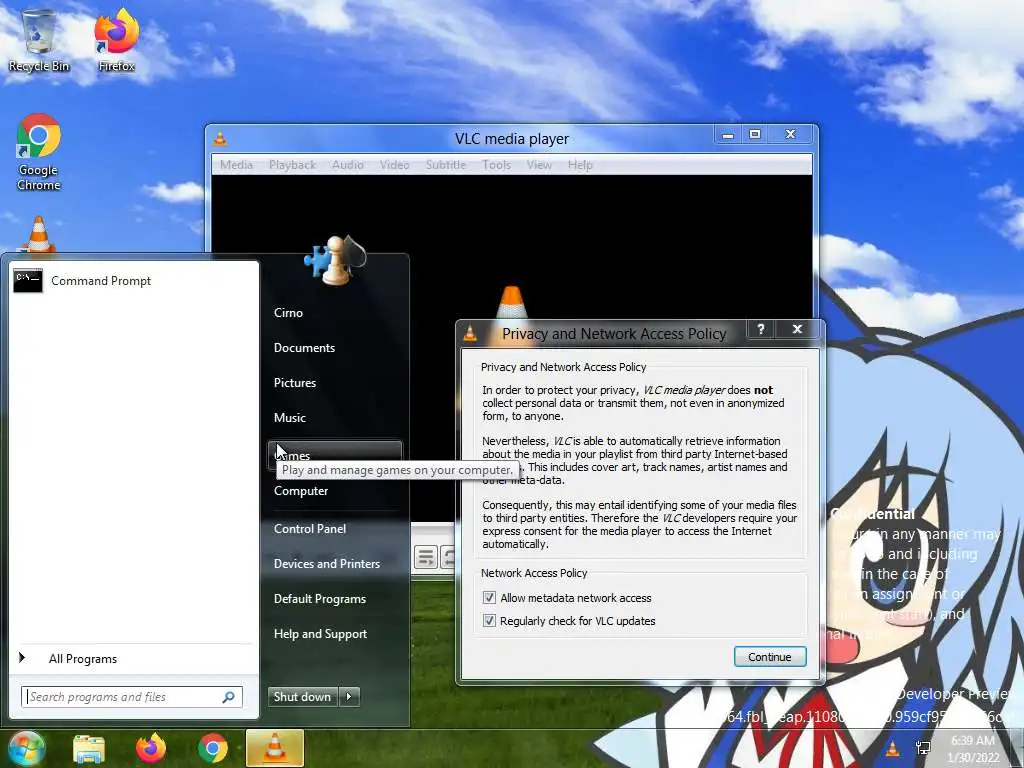Click the Shut down button
This screenshot has width=1024, height=768.
[302, 697]
